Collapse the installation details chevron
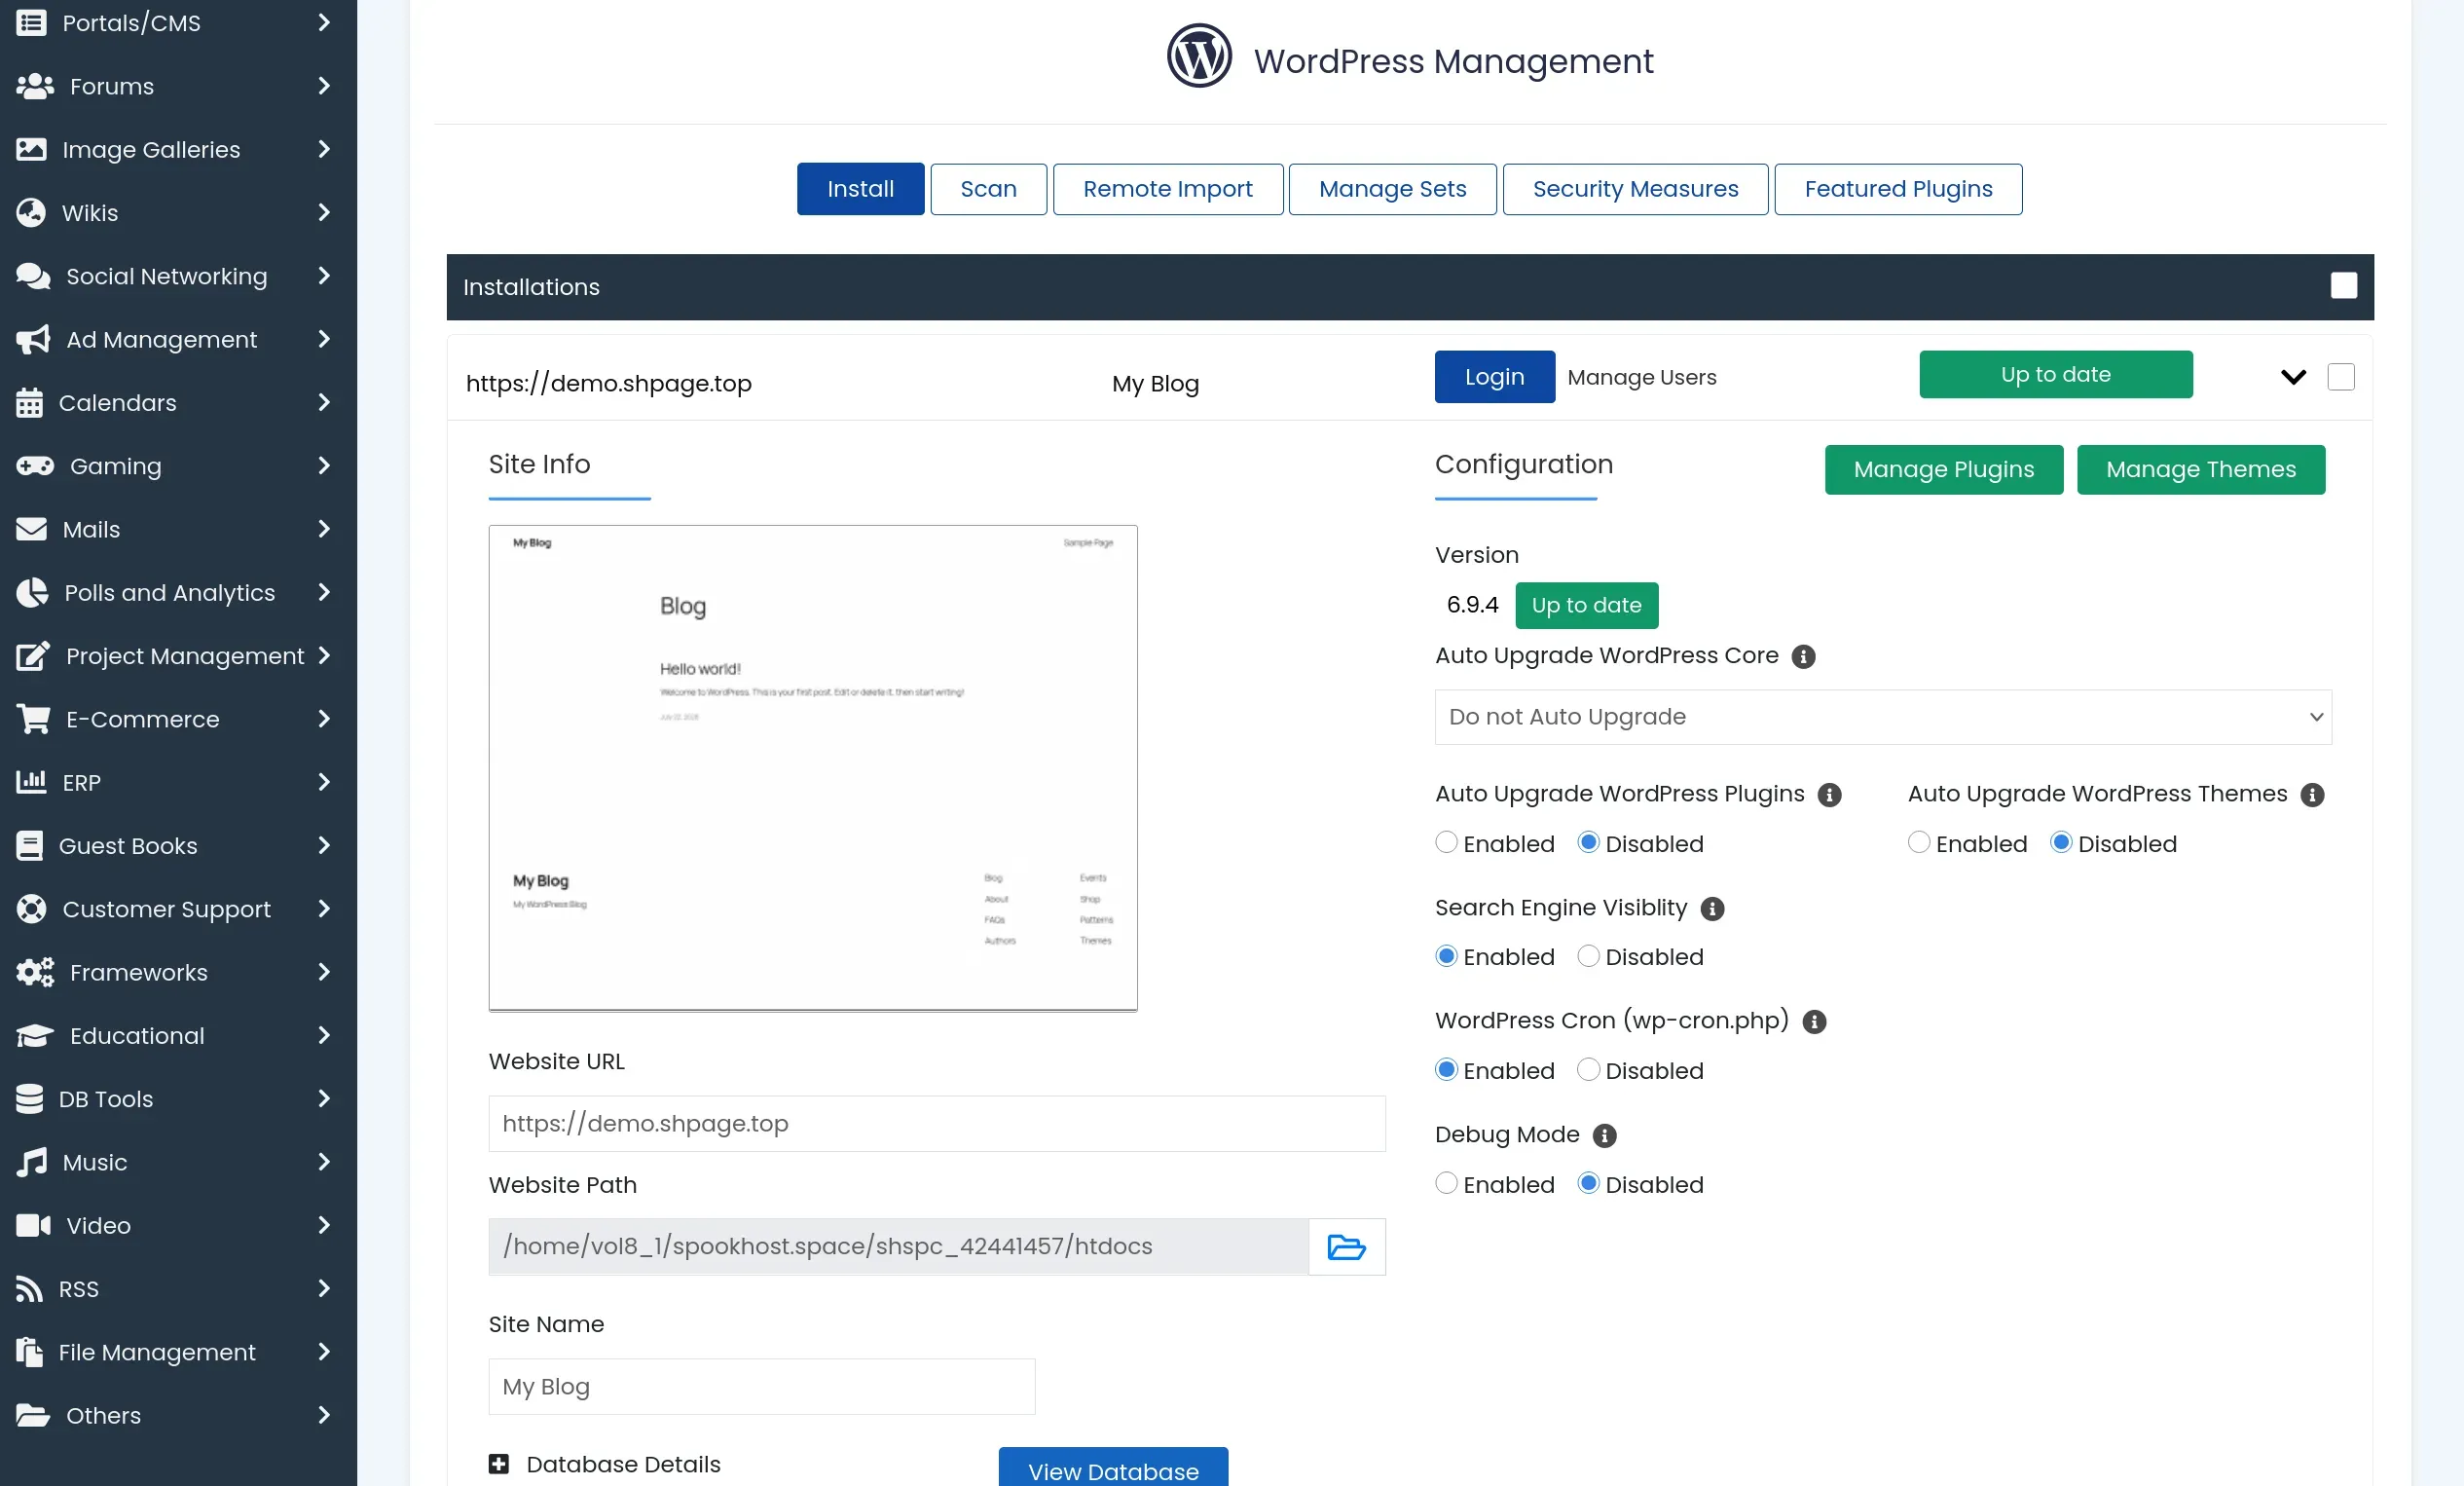 point(2293,377)
